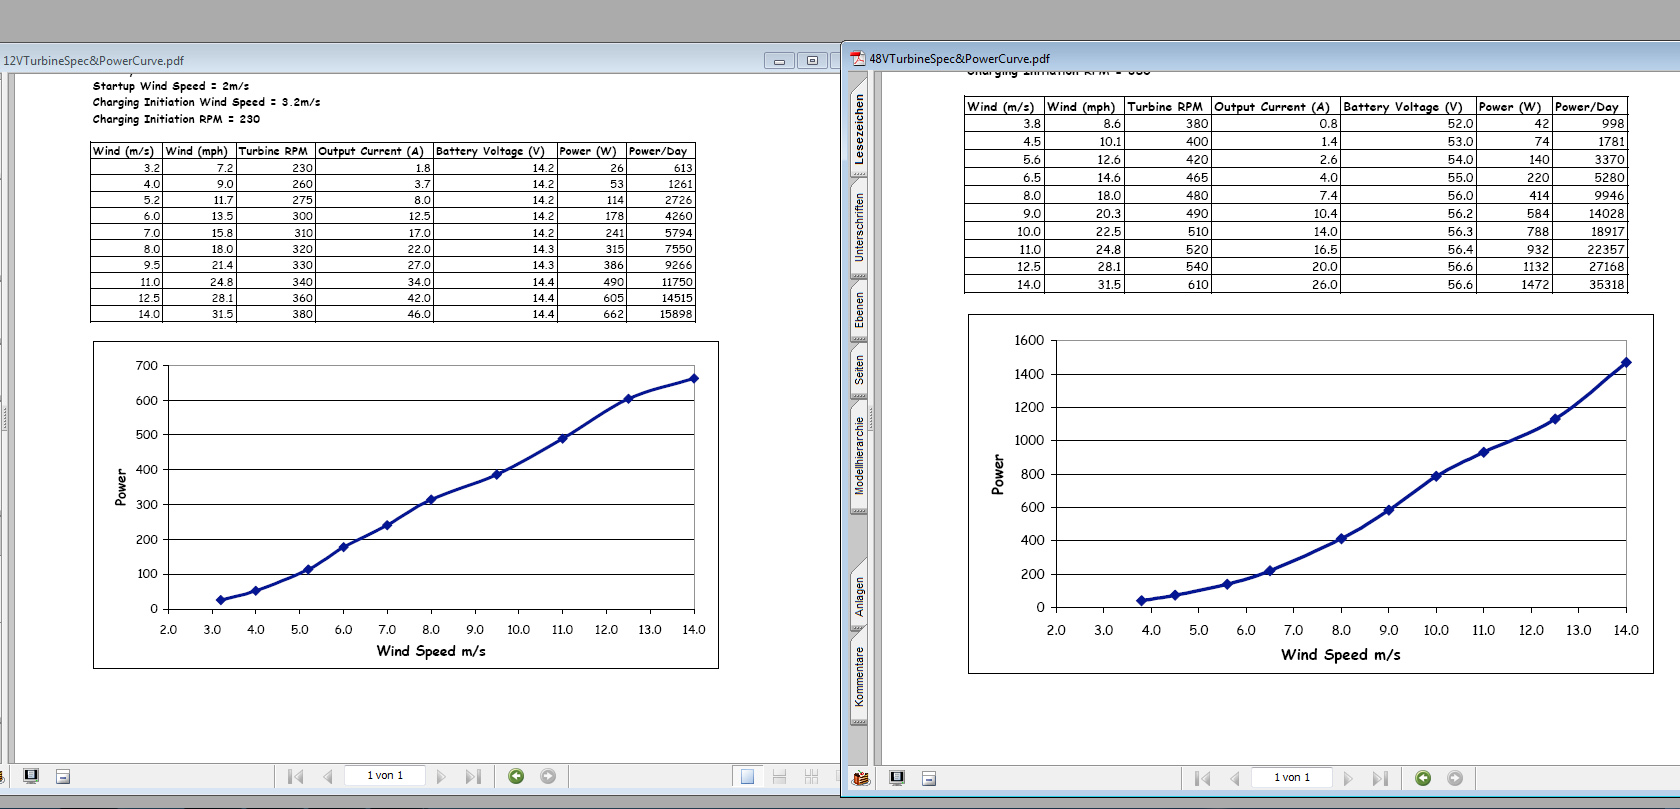Open the Anlagen attachments tab
Image resolution: width=1680 pixels, height=809 pixels.
(x=859, y=597)
